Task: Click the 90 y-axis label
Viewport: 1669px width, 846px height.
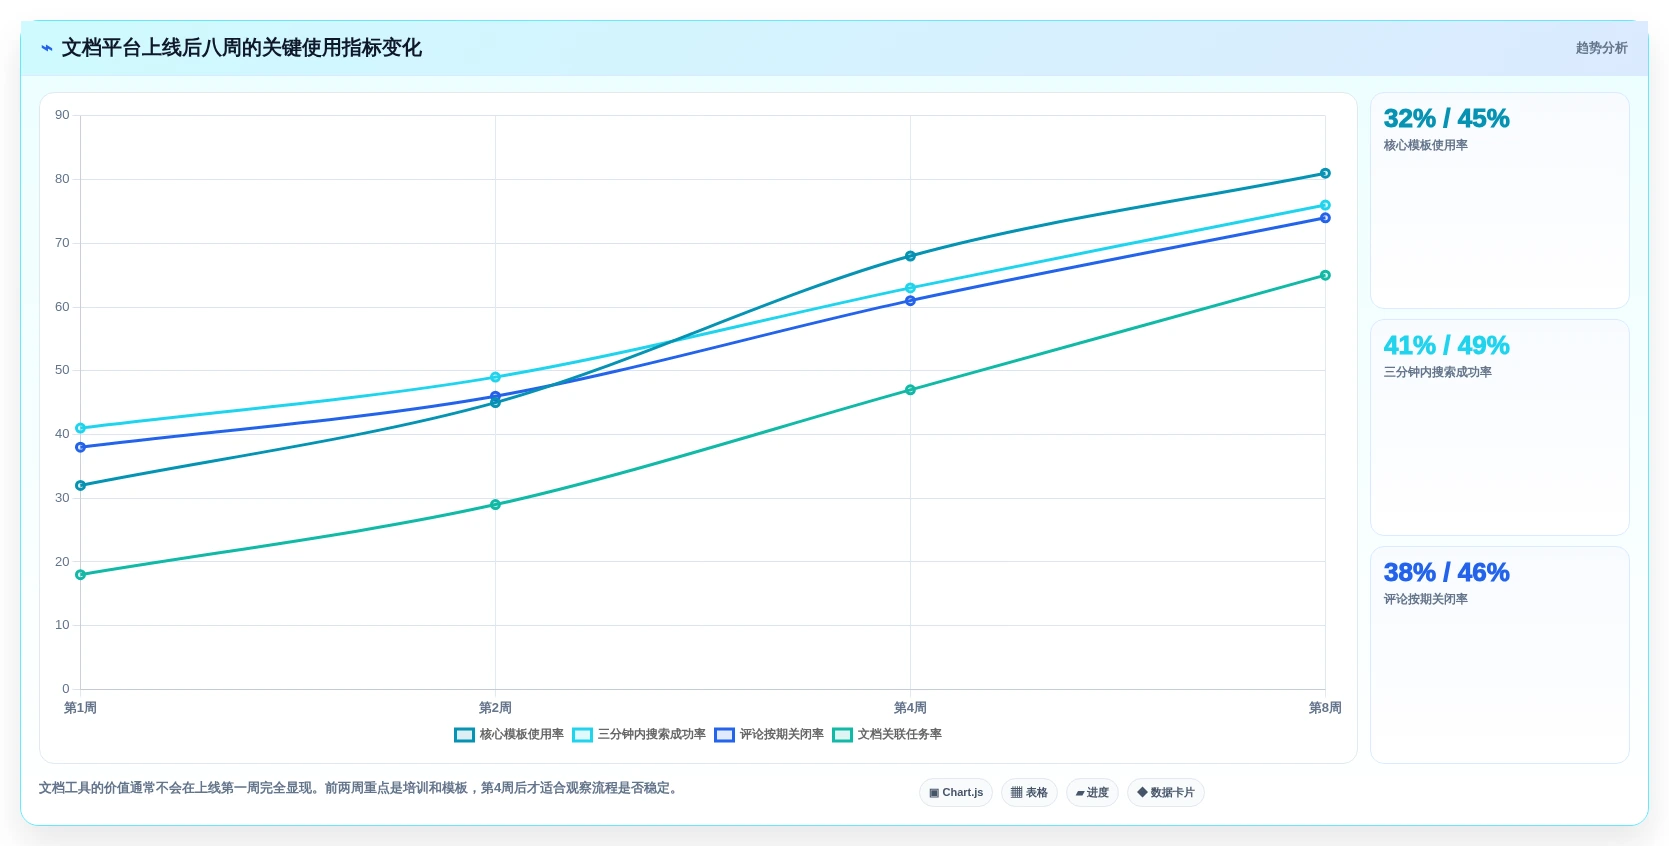Action: click(62, 115)
